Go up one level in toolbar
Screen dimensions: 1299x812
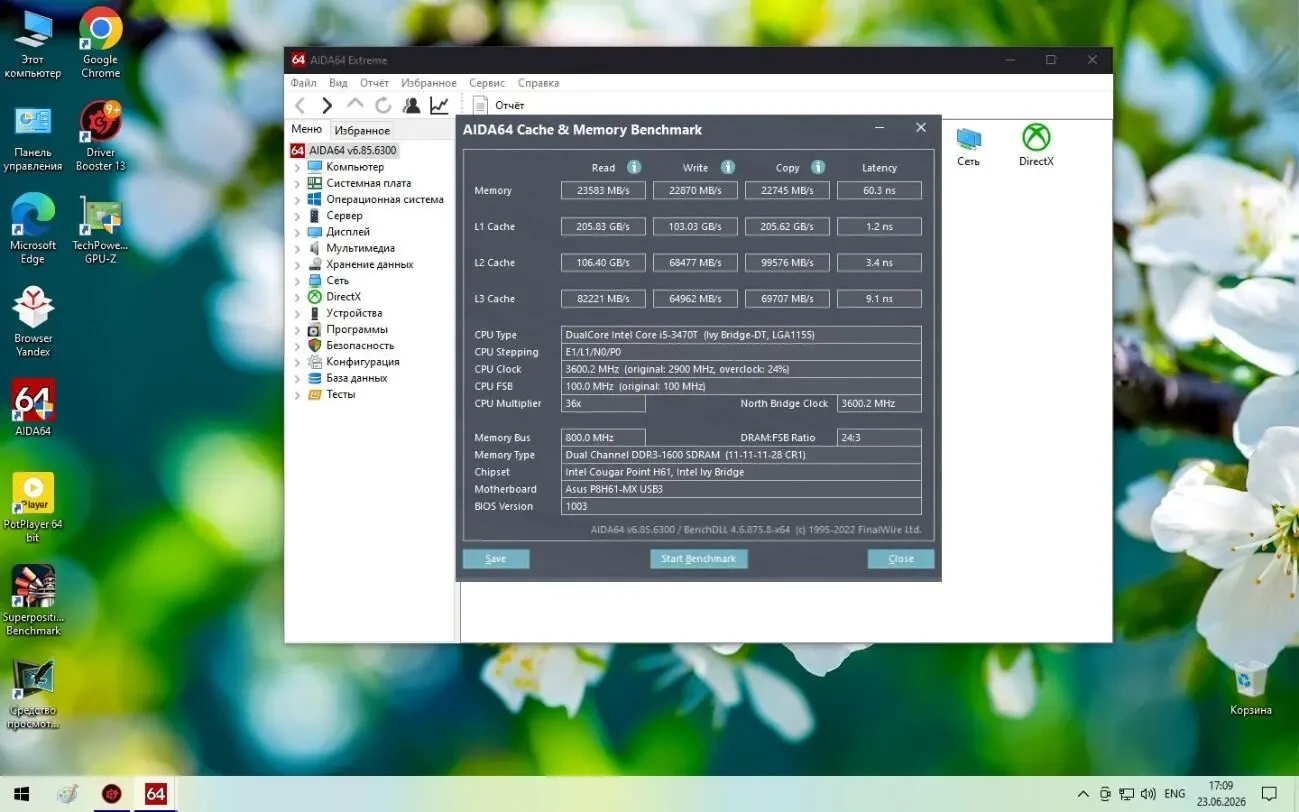(355, 105)
